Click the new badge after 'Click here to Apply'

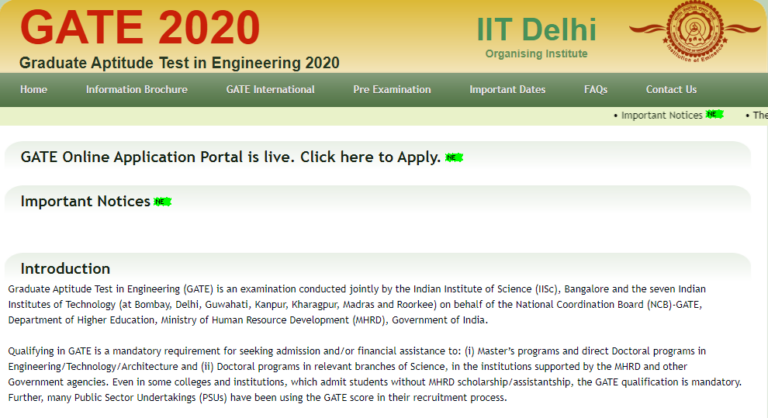click(x=454, y=158)
